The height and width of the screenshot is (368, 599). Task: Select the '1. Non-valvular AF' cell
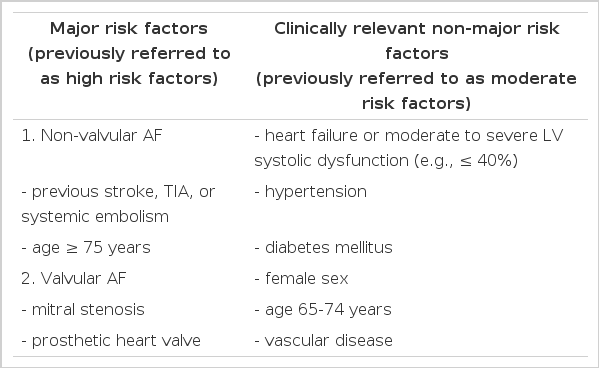click(x=92, y=136)
